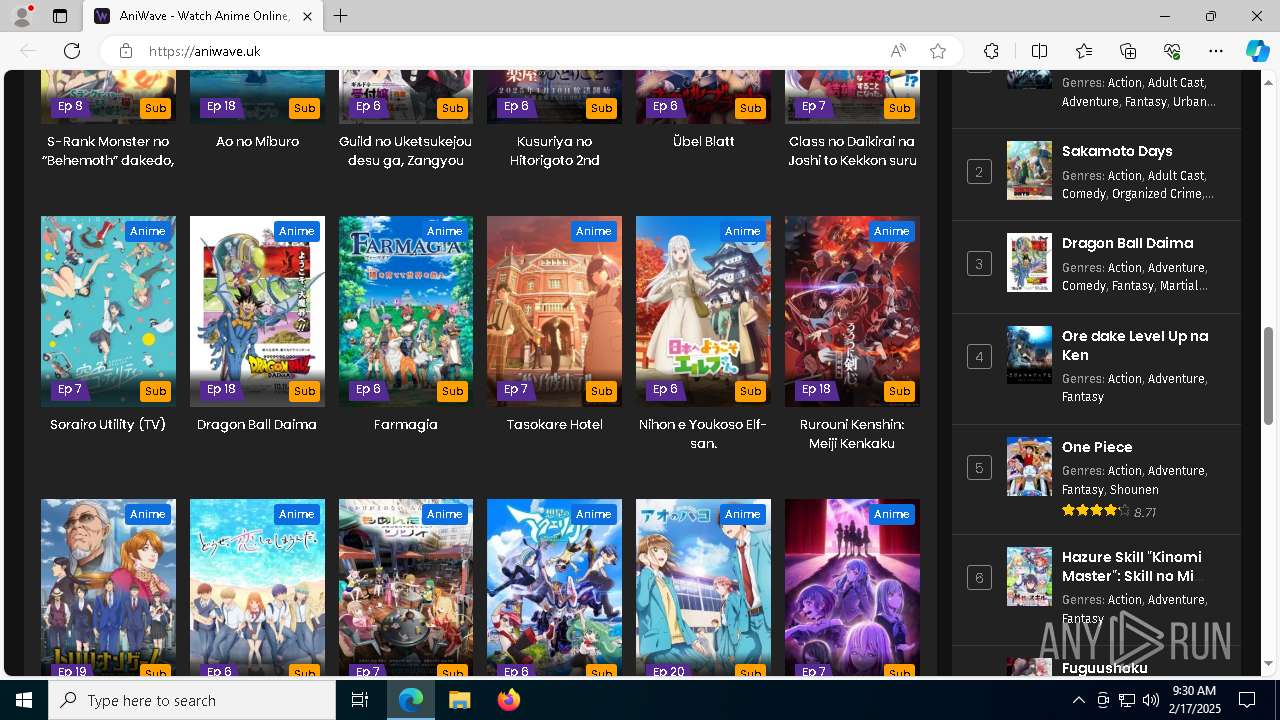1280x720 pixels.
Task: Open Tasokare Hotel poster
Action: (x=554, y=311)
